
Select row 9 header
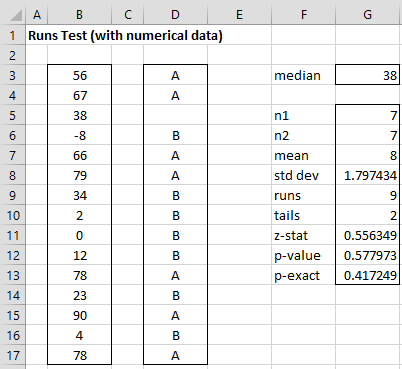coord(13,195)
